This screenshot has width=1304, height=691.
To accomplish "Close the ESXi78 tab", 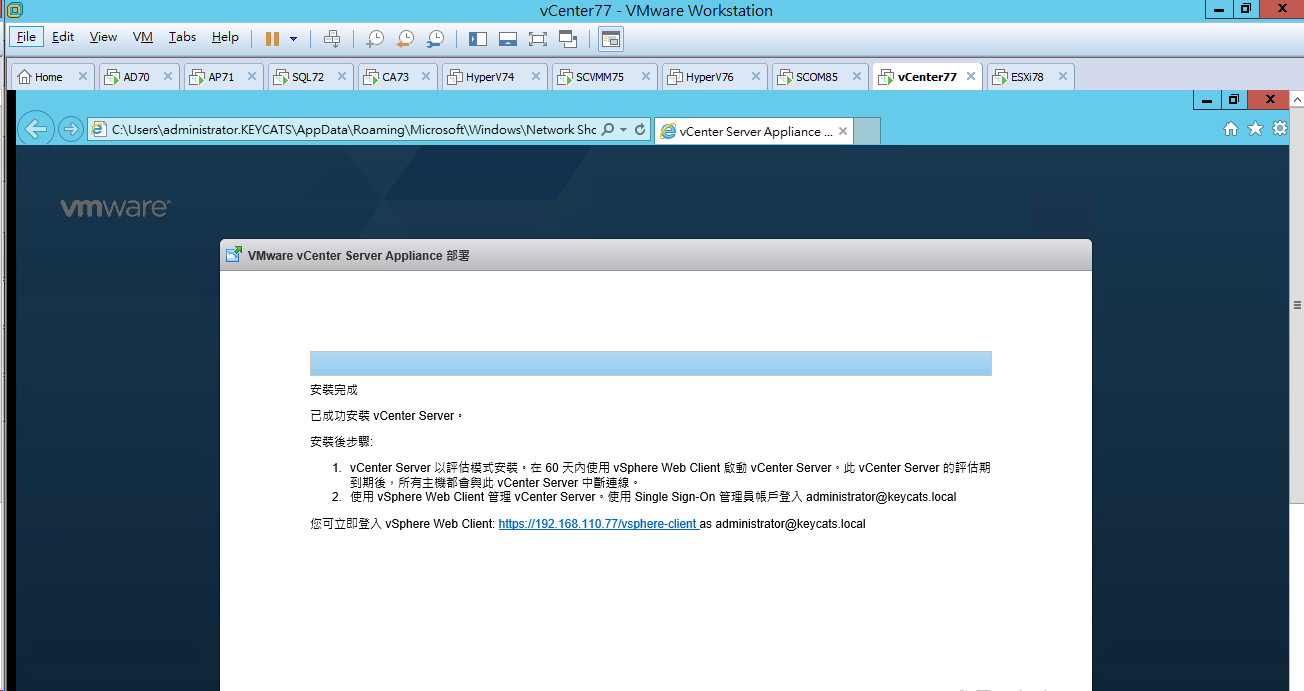I will [x=1062, y=76].
